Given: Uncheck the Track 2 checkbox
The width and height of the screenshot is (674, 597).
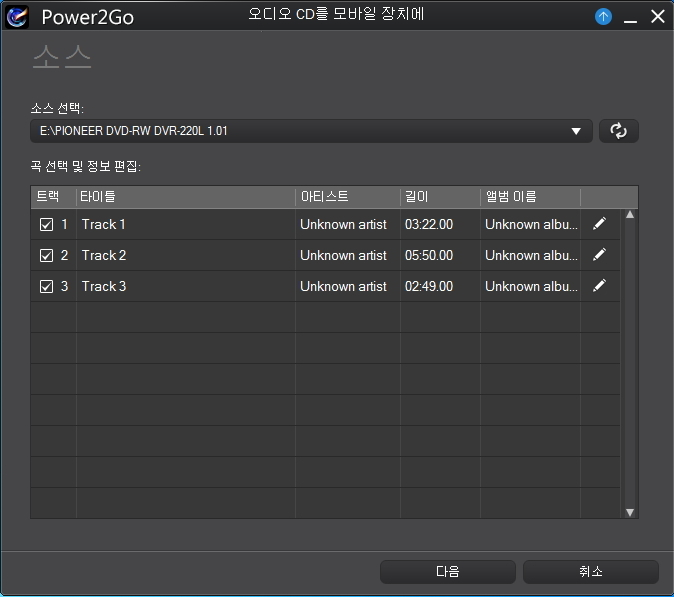Looking at the screenshot, I should (46, 255).
